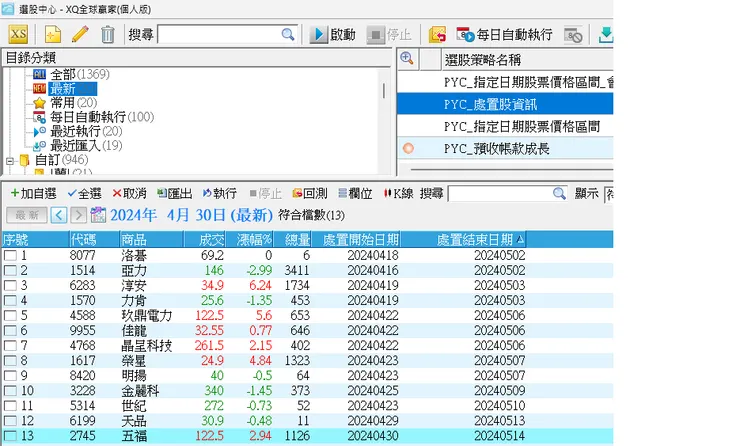The height and width of the screenshot is (446, 740).
Task: Click the zoom magnifier icon in the strategy list header
Action: click(x=406, y=59)
